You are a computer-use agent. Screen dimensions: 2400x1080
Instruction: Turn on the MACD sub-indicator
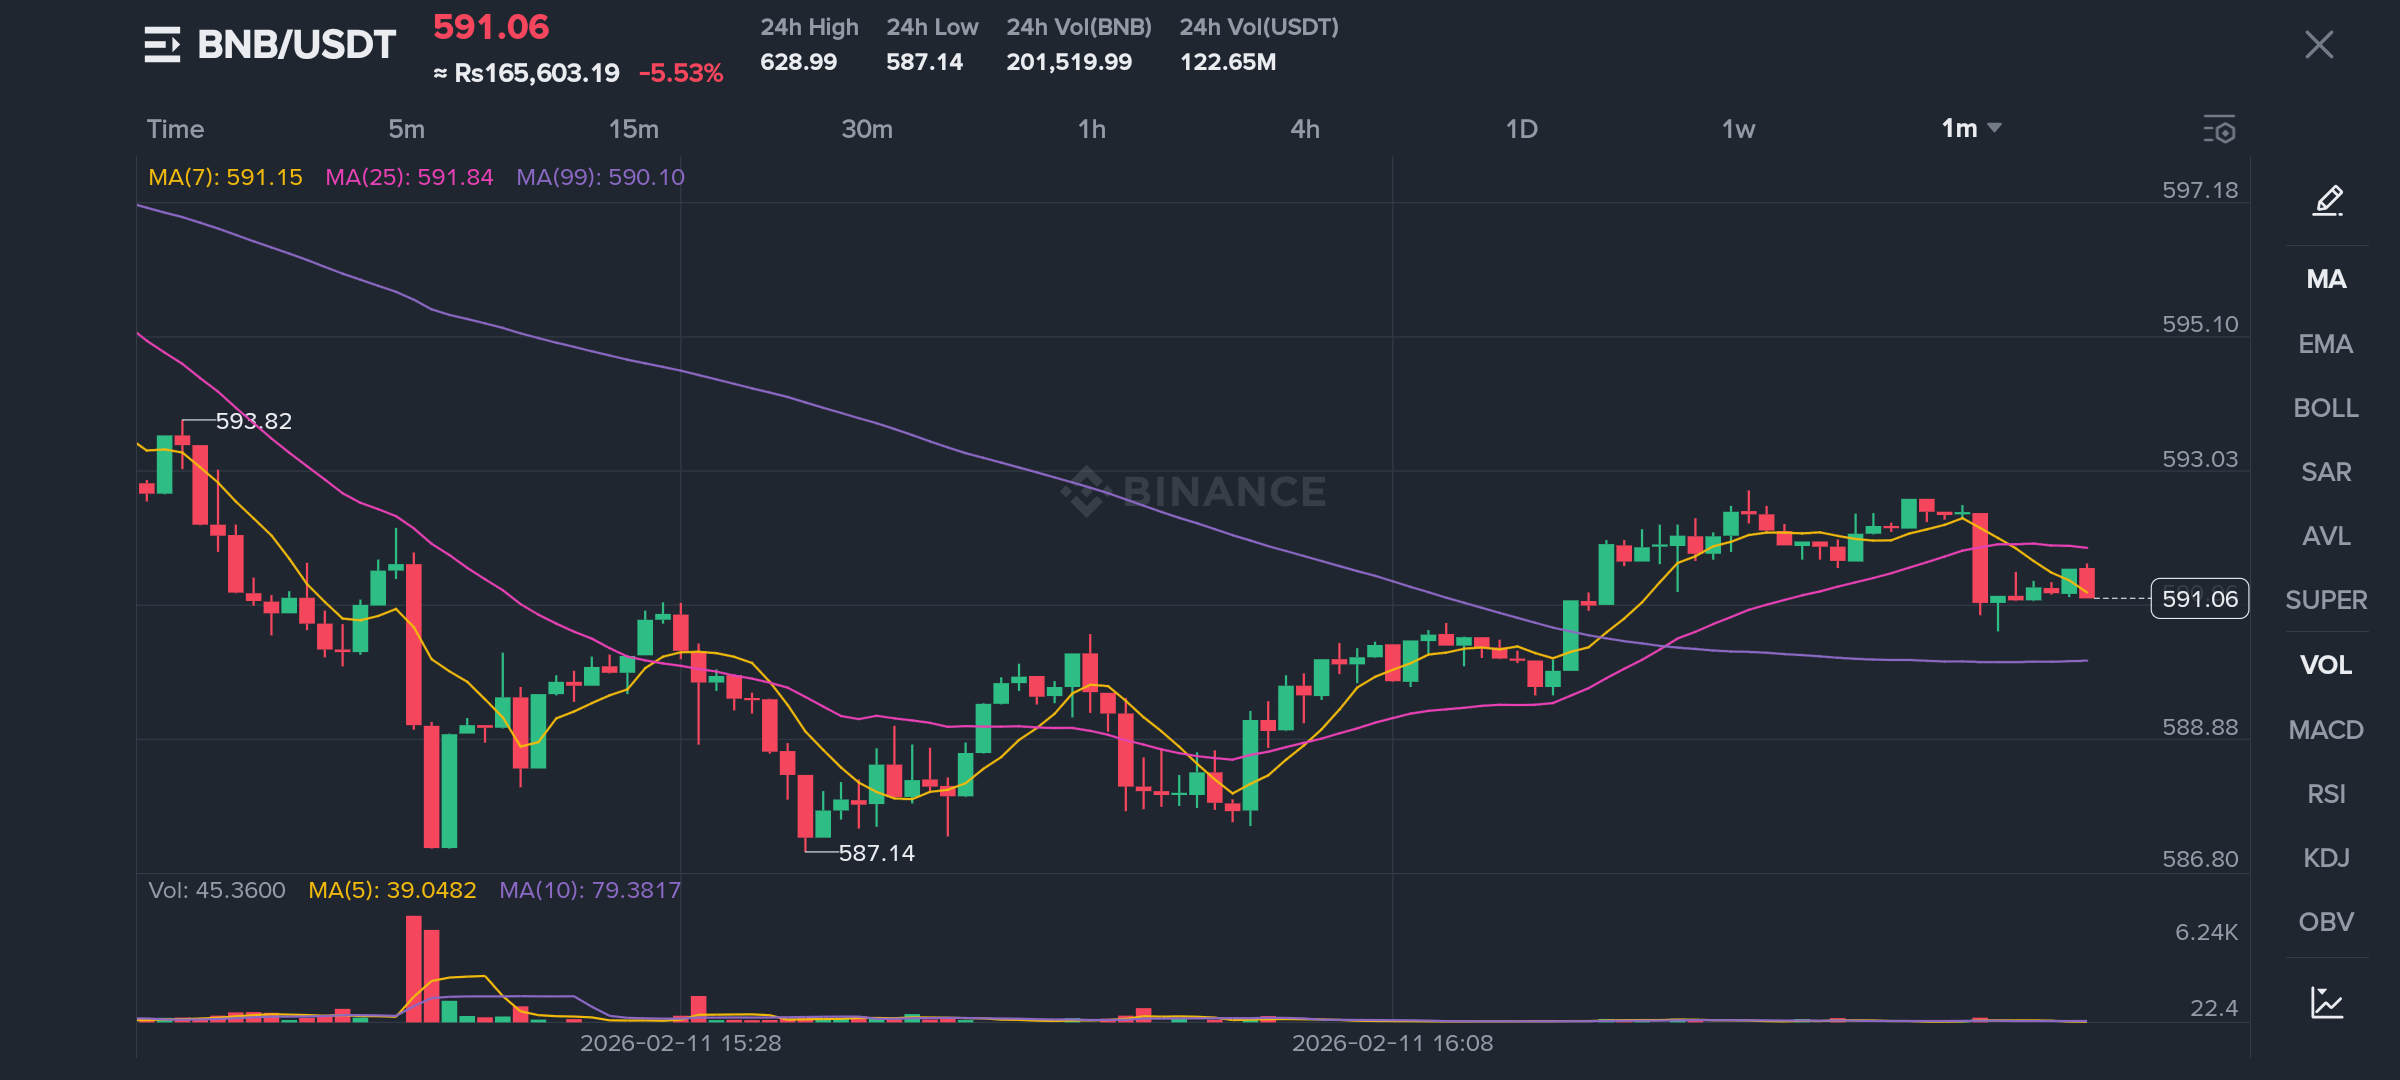coord(2326,730)
